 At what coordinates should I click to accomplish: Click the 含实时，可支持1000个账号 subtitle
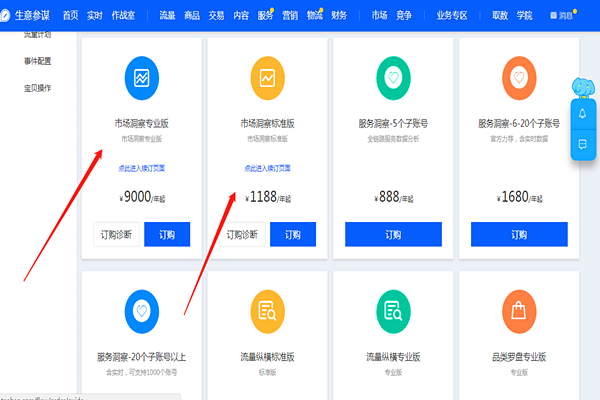142,372
